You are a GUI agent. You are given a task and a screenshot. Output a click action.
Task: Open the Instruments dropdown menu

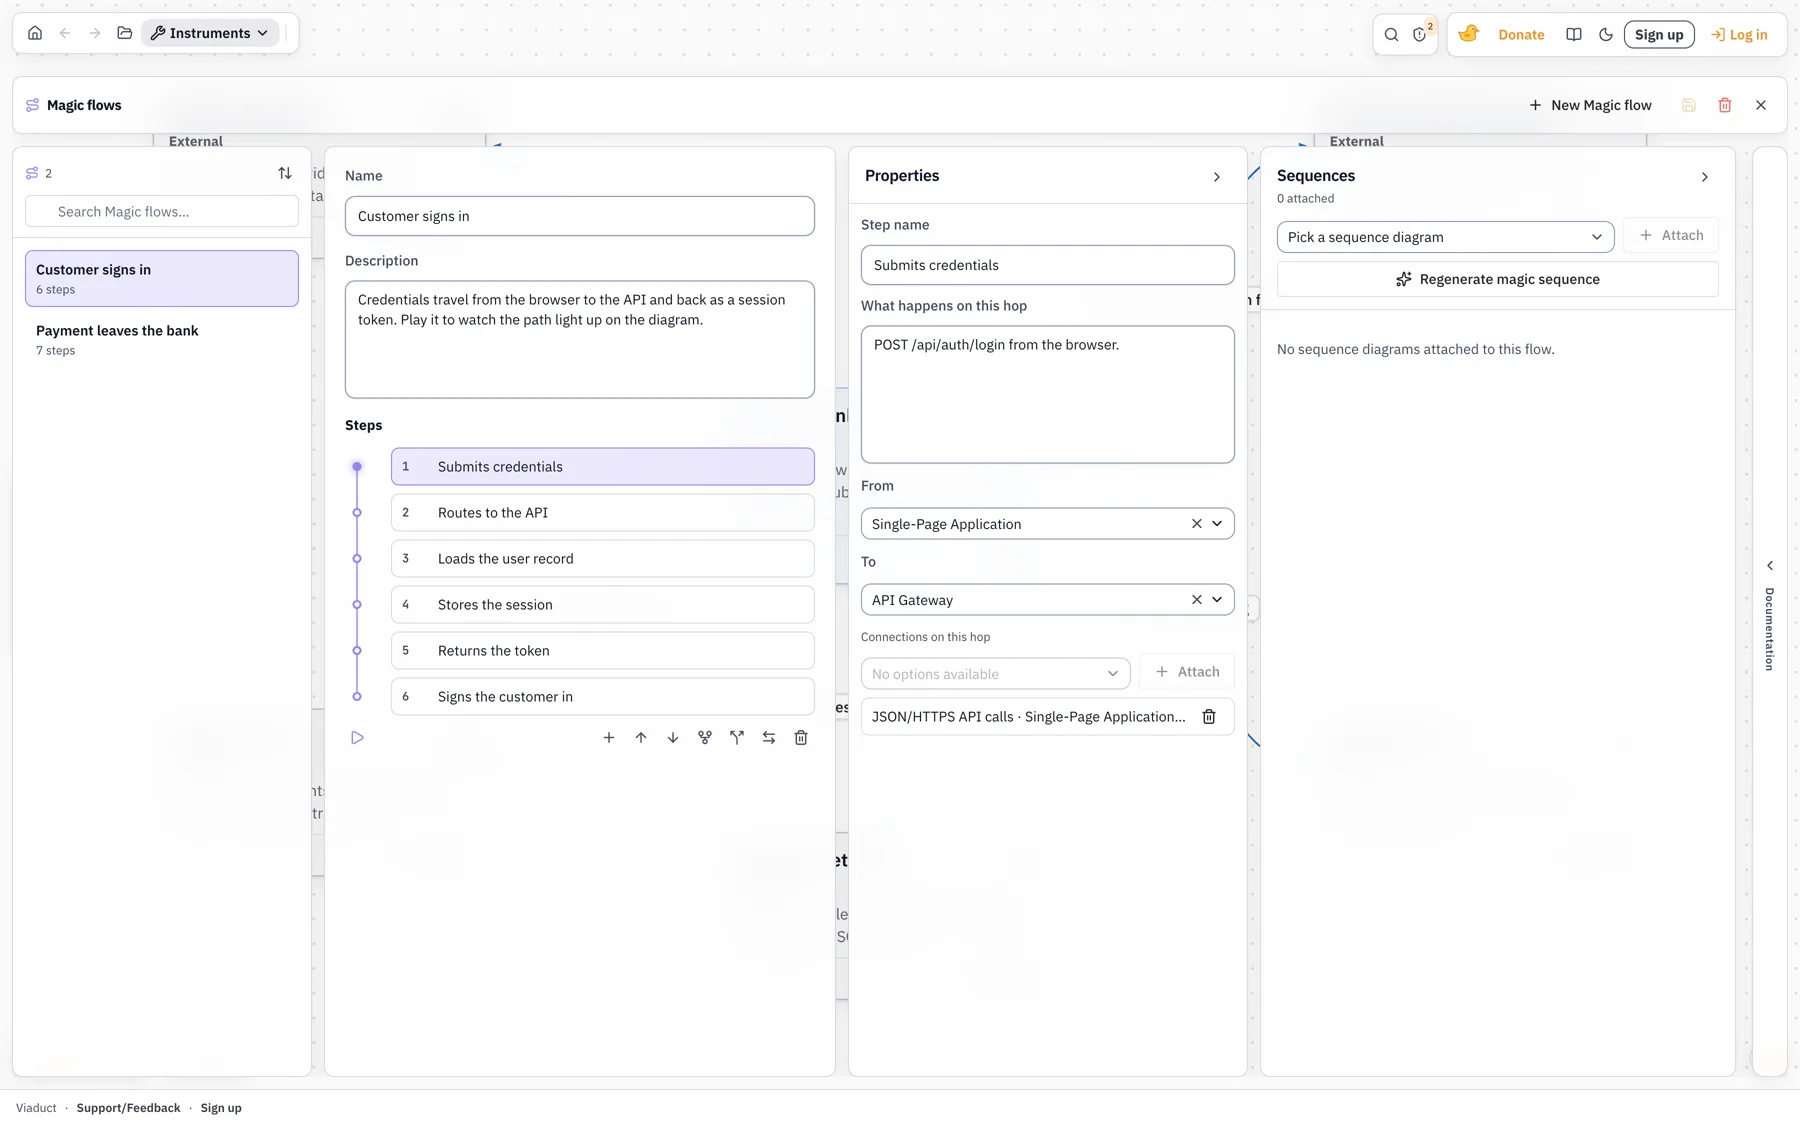pos(210,33)
